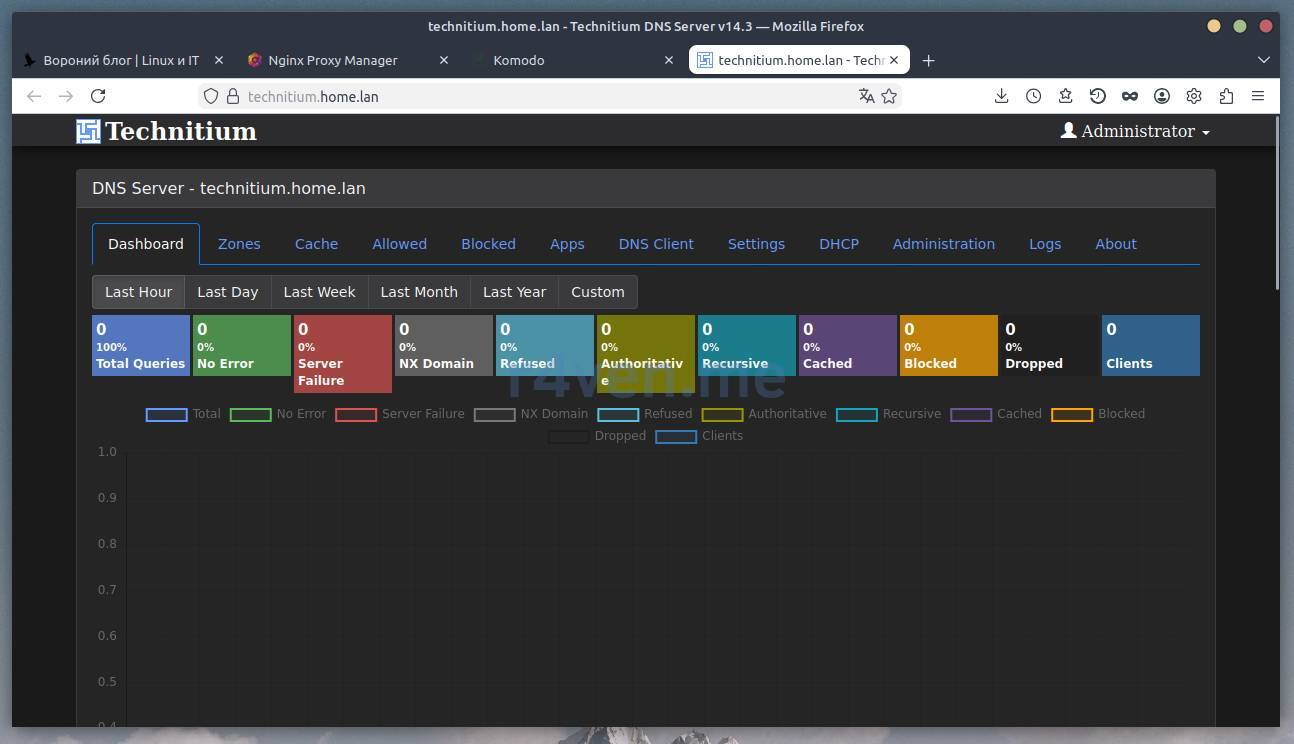Switch to the Zones tab
The height and width of the screenshot is (744, 1294).
pos(239,244)
